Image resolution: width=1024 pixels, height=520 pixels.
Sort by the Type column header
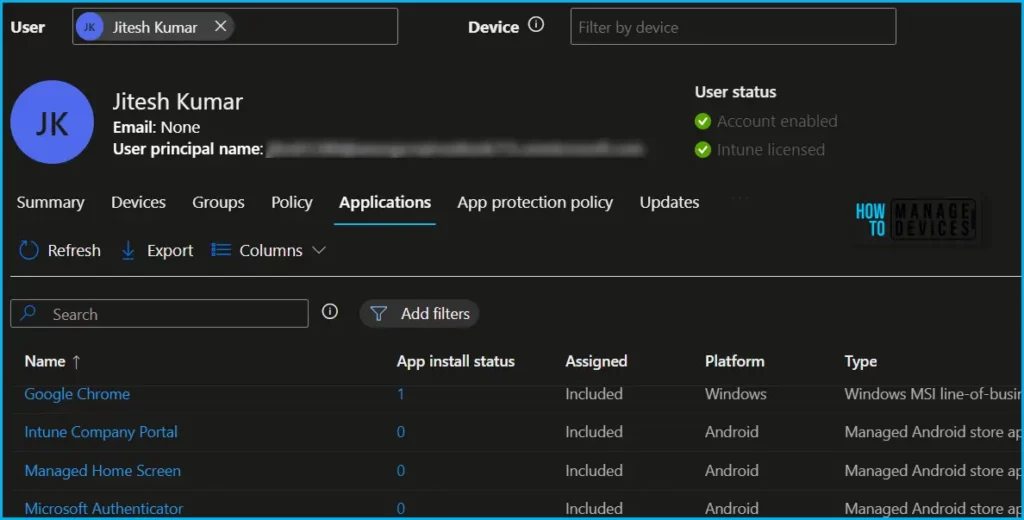coord(861,361)
